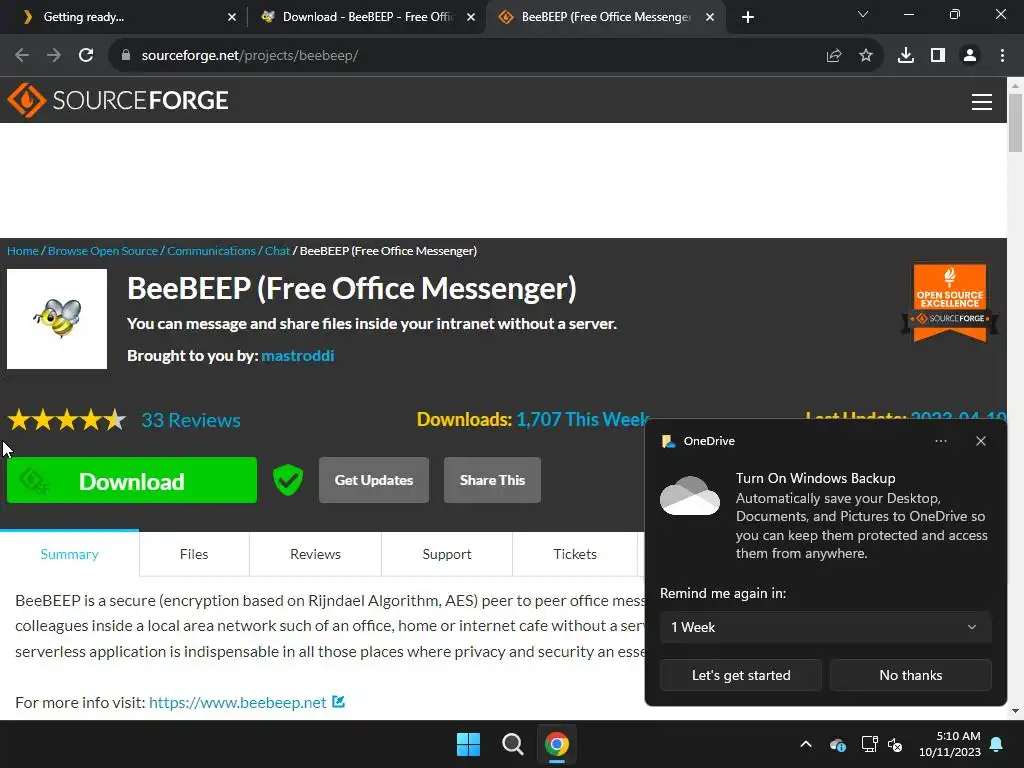Viewport: 1024px width, 768px height.
Task: Open the tab search chevron
Action: tap(863, 14)
